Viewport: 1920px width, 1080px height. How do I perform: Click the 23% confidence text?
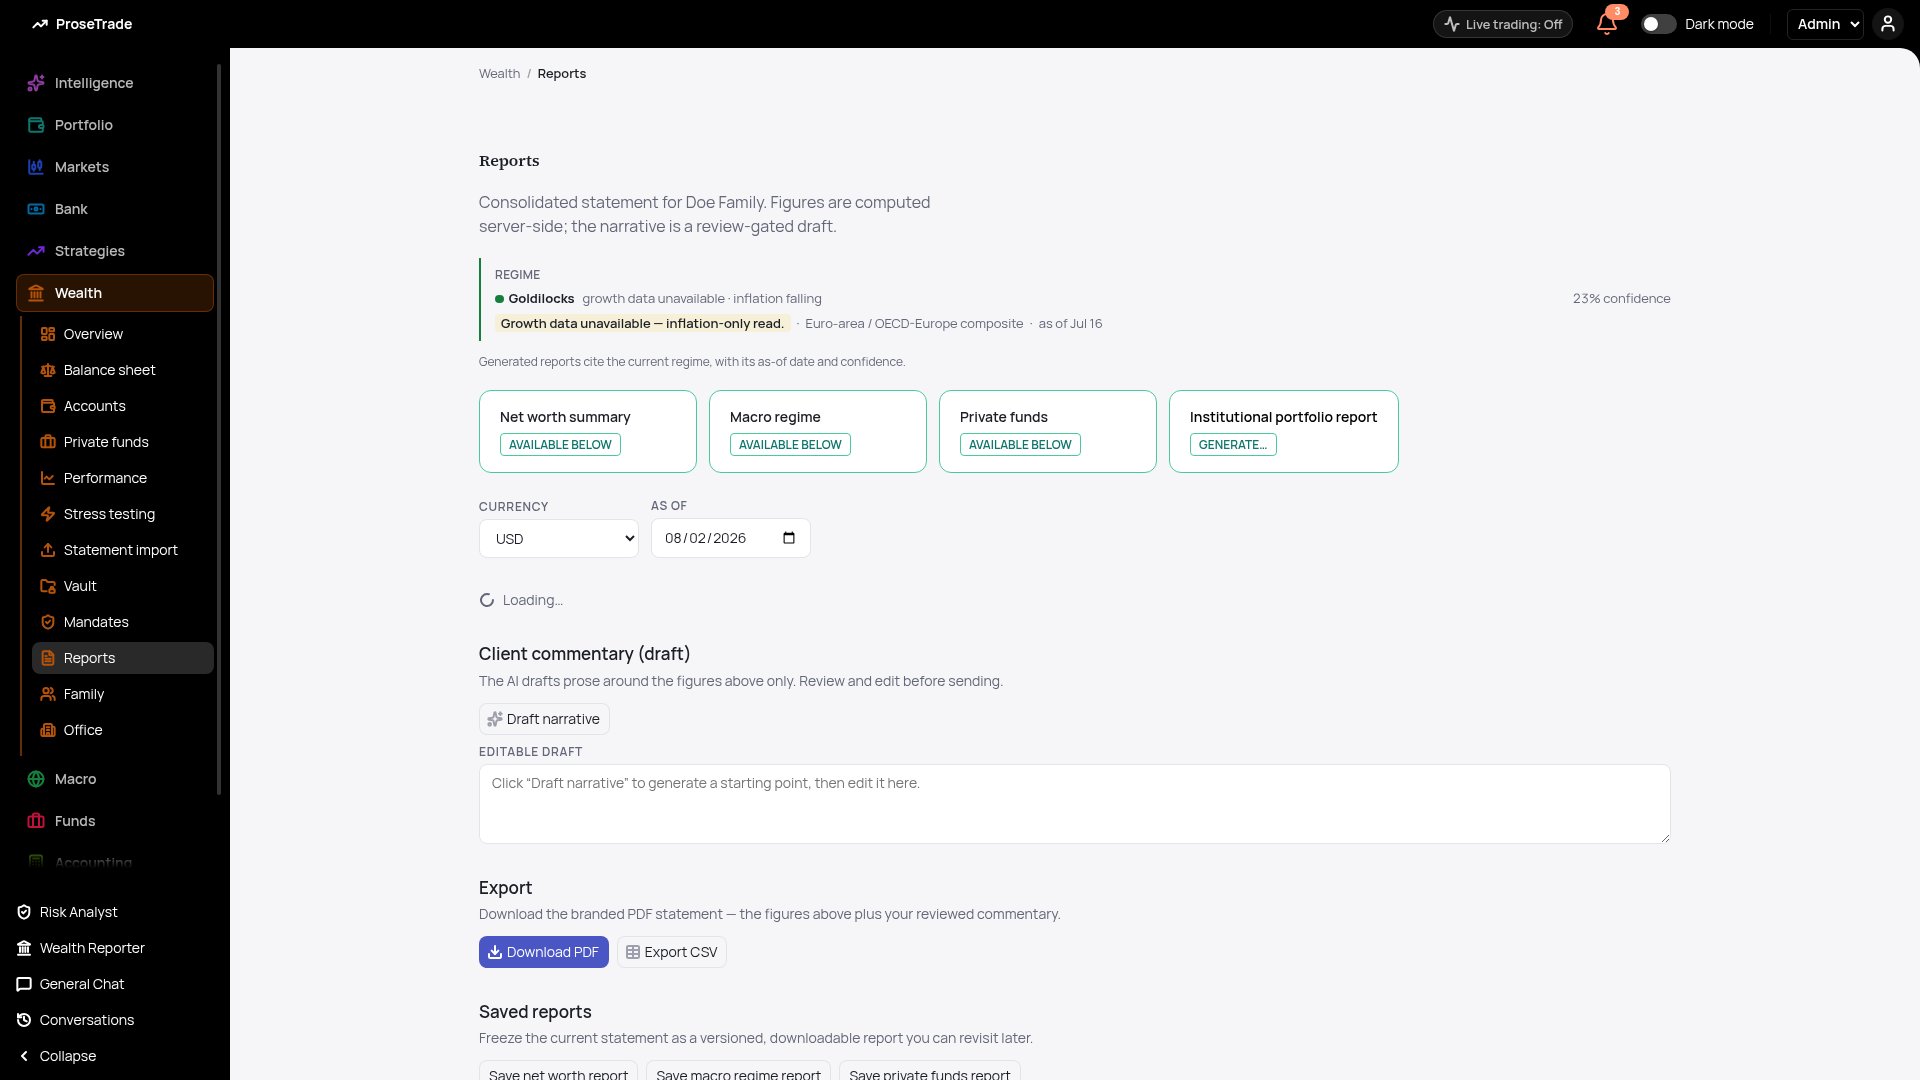coord(1621,299)
